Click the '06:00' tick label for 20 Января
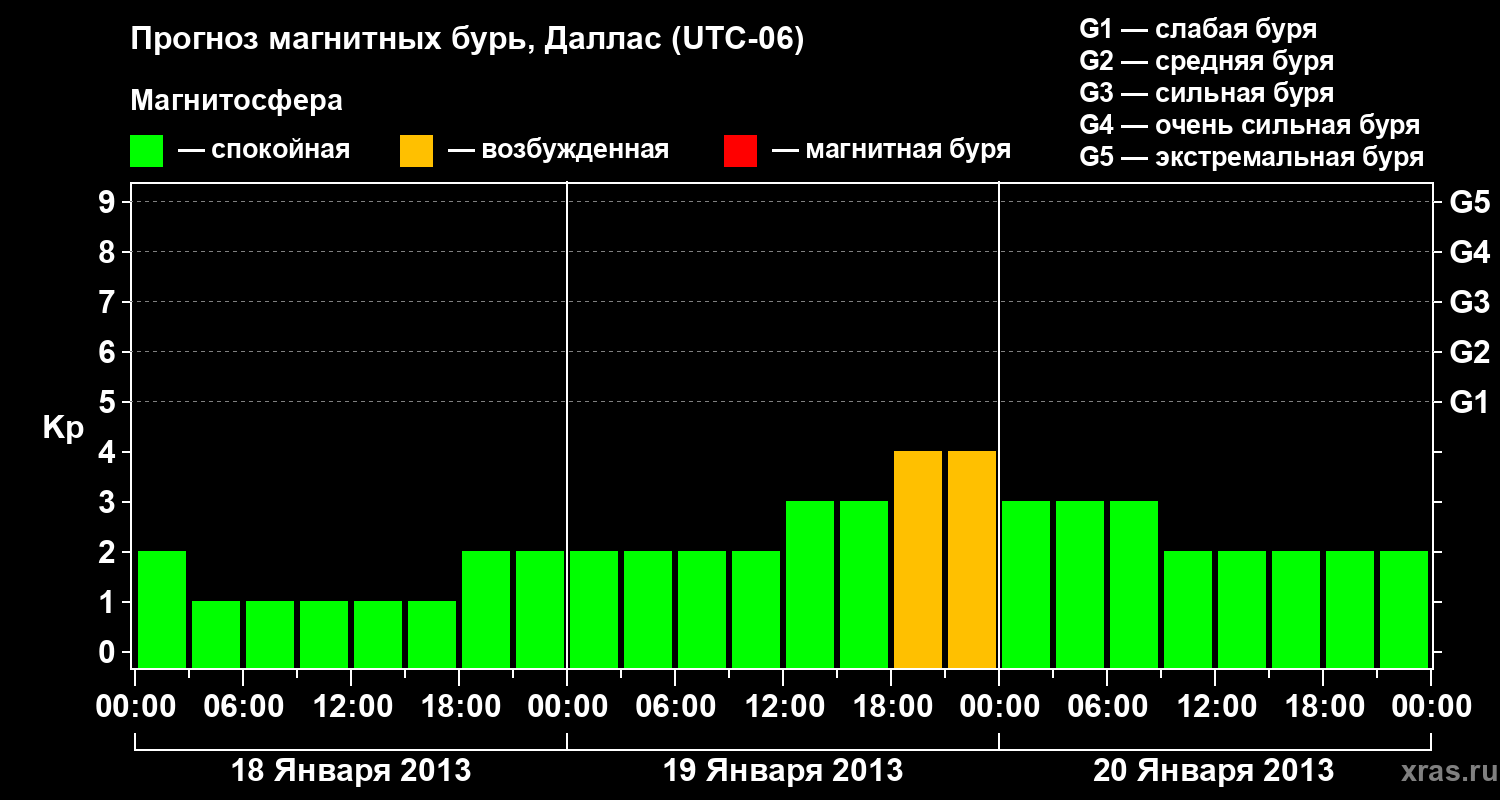 coord(1107,707)
